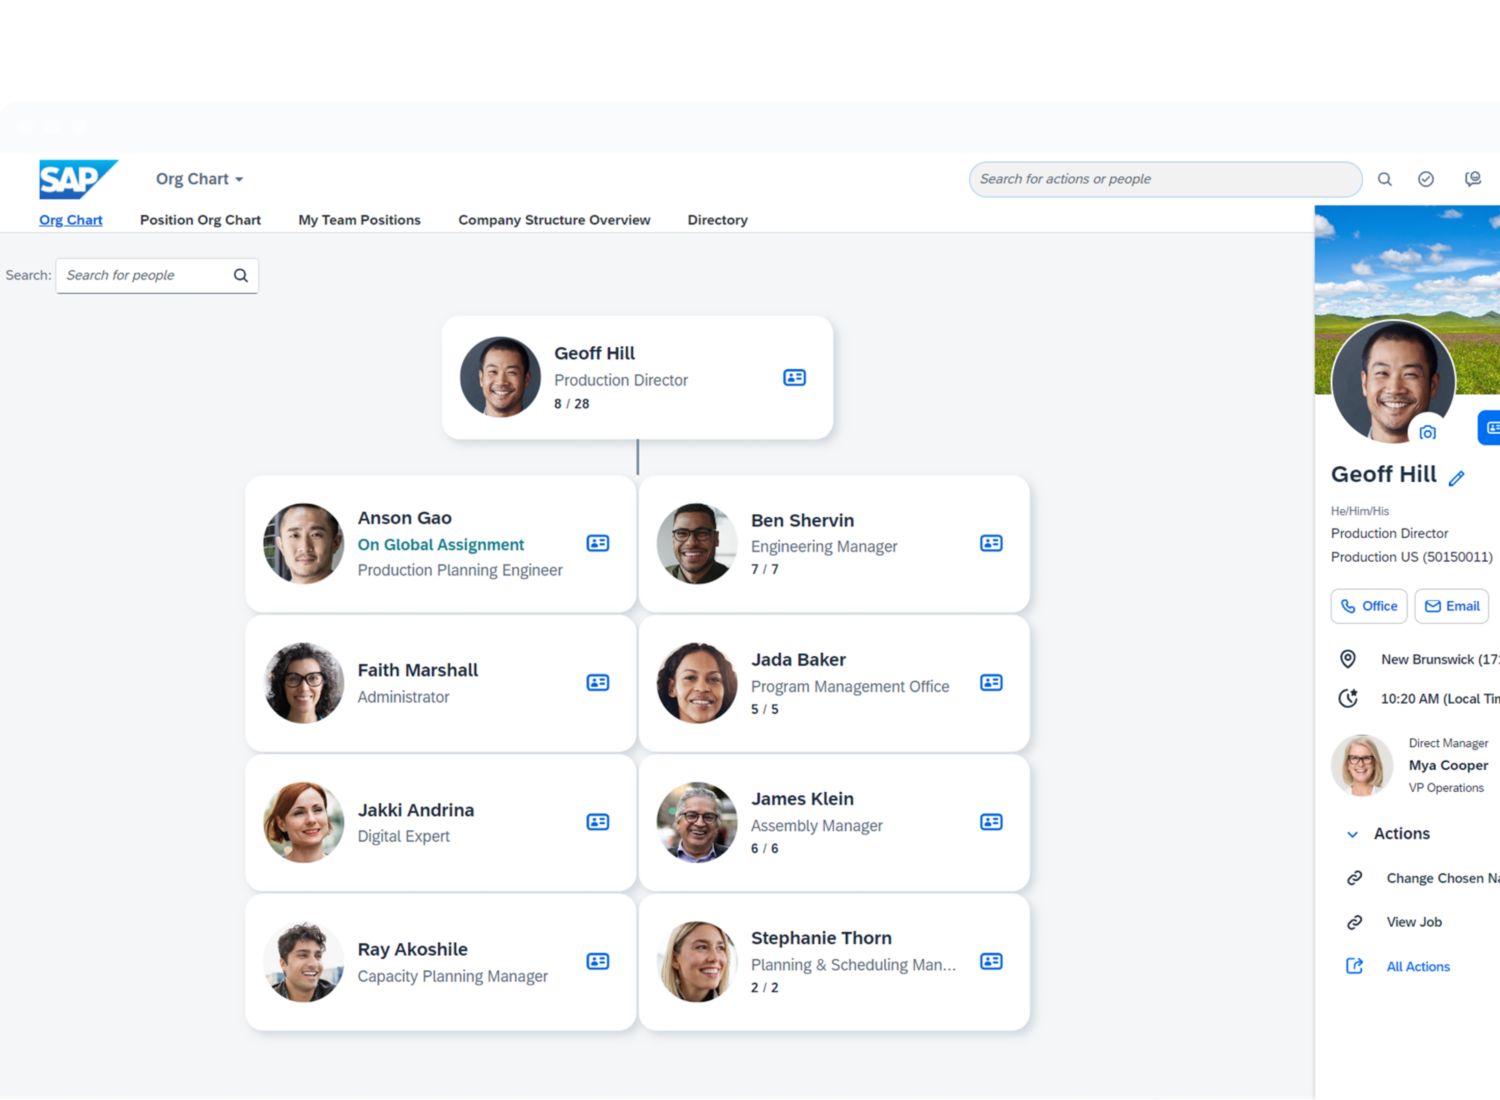Viewport: 1500px width, 1100px height.
Task: Open the All Actions link
Action: point(1417,966)
